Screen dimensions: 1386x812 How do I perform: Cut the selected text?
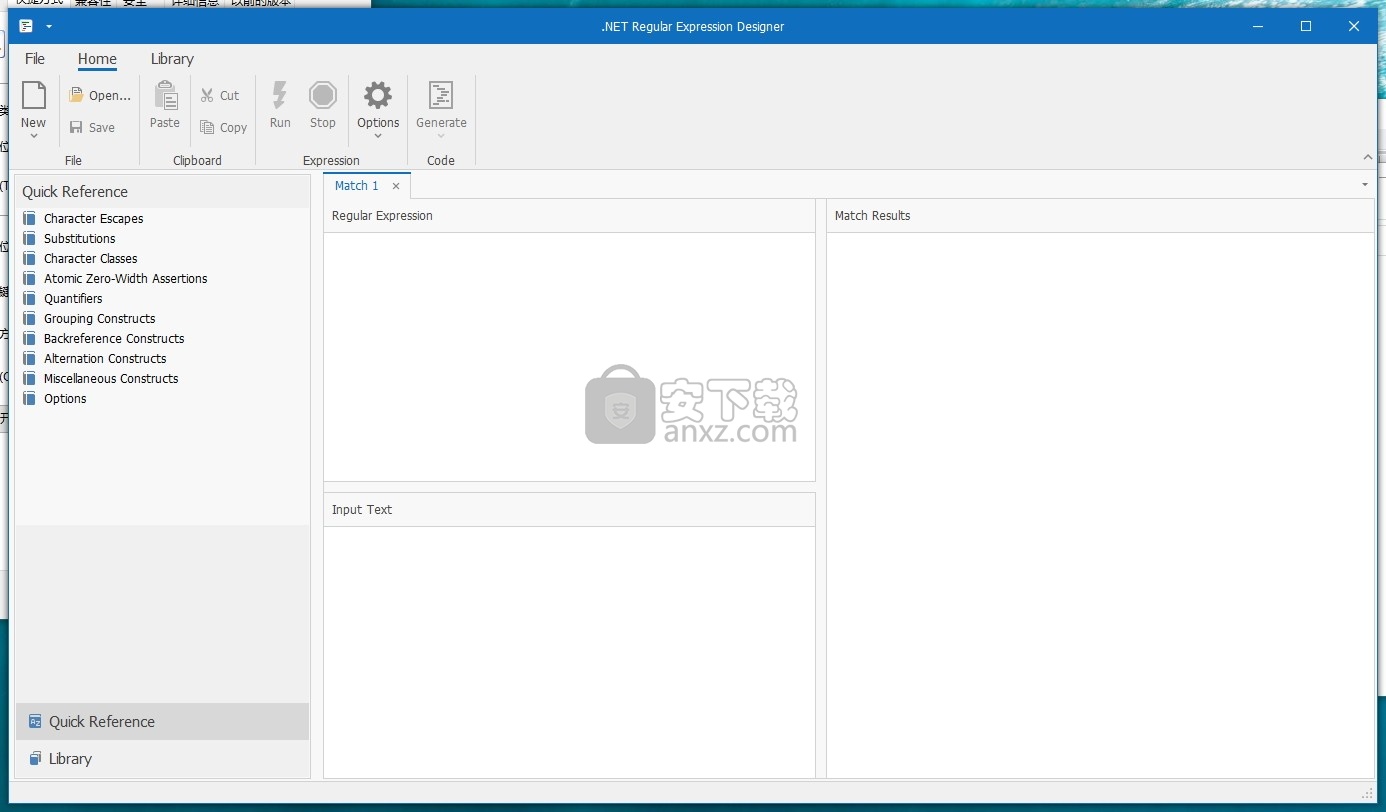[220, 96]
